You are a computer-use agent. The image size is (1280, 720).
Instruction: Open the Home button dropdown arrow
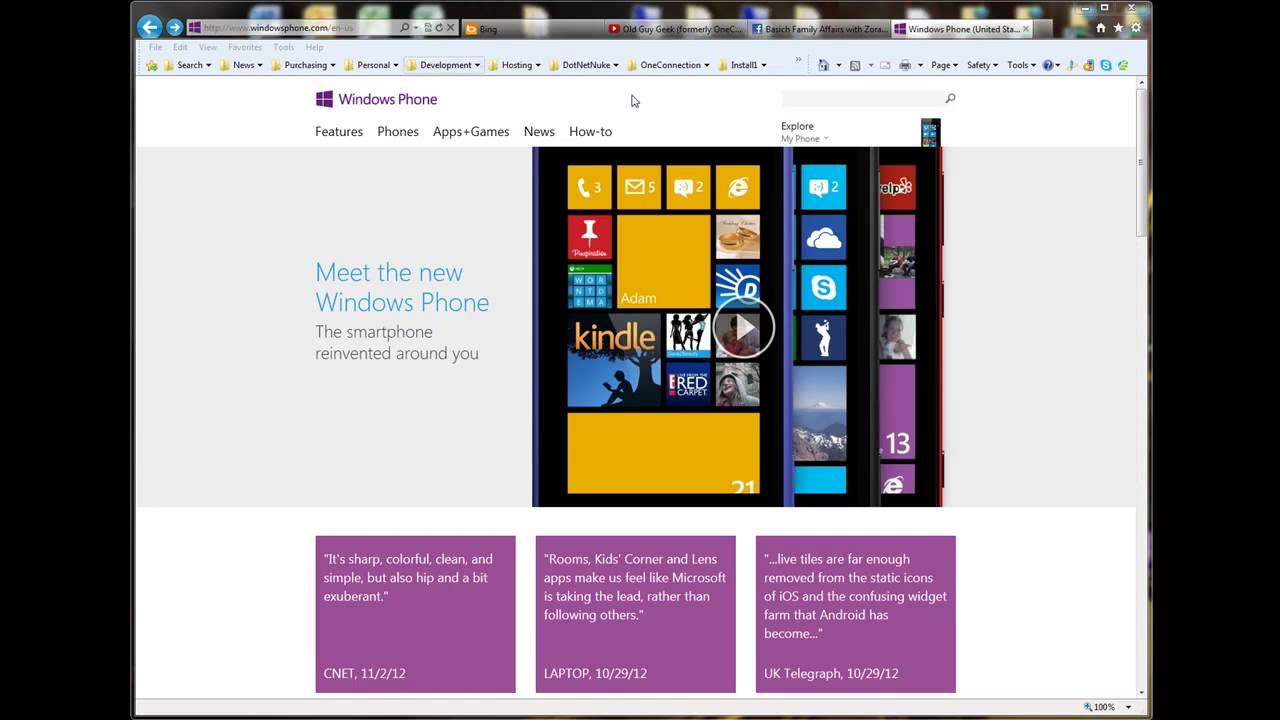click(839, 65)
